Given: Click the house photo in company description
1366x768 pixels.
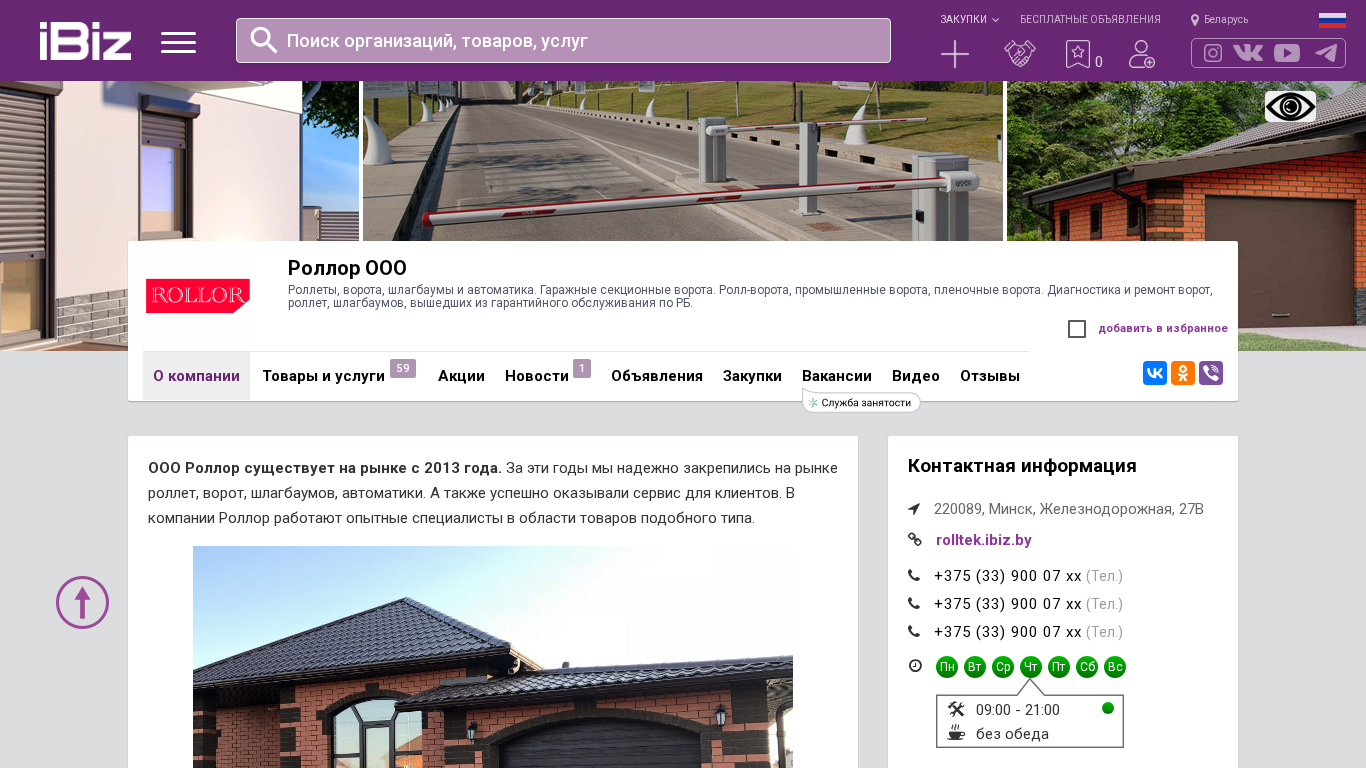Looking at the screenshot, I should (493, 657).
